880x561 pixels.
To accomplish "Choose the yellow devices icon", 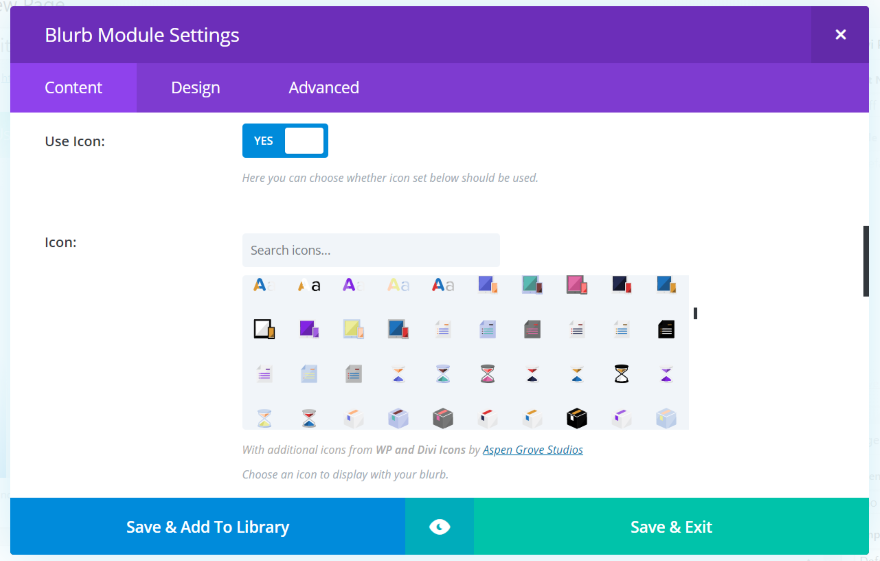I will (x=354, y=328).
